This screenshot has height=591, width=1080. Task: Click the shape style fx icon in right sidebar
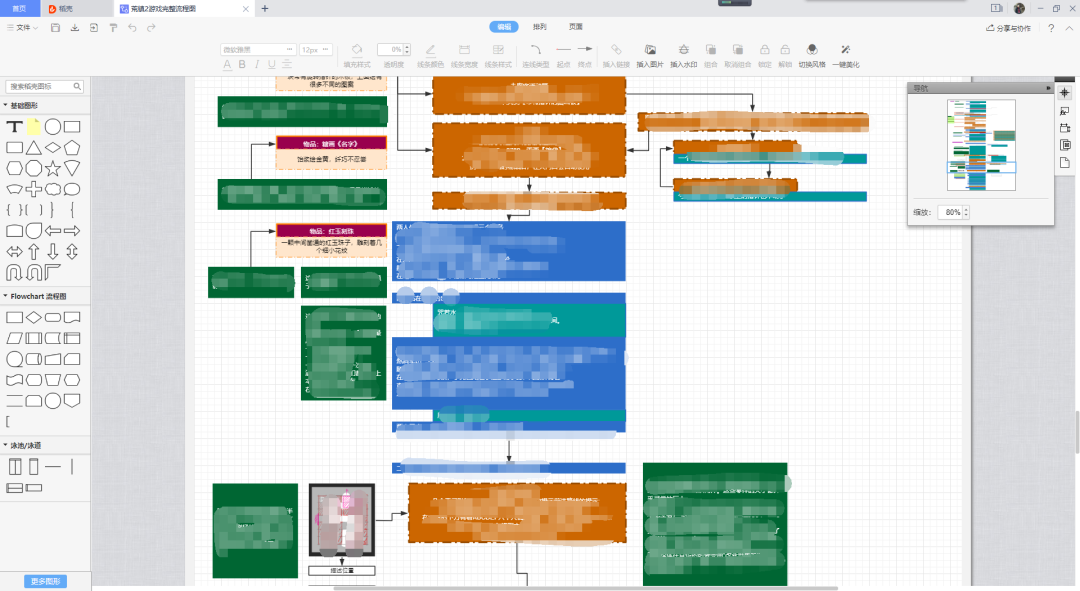1065,110
